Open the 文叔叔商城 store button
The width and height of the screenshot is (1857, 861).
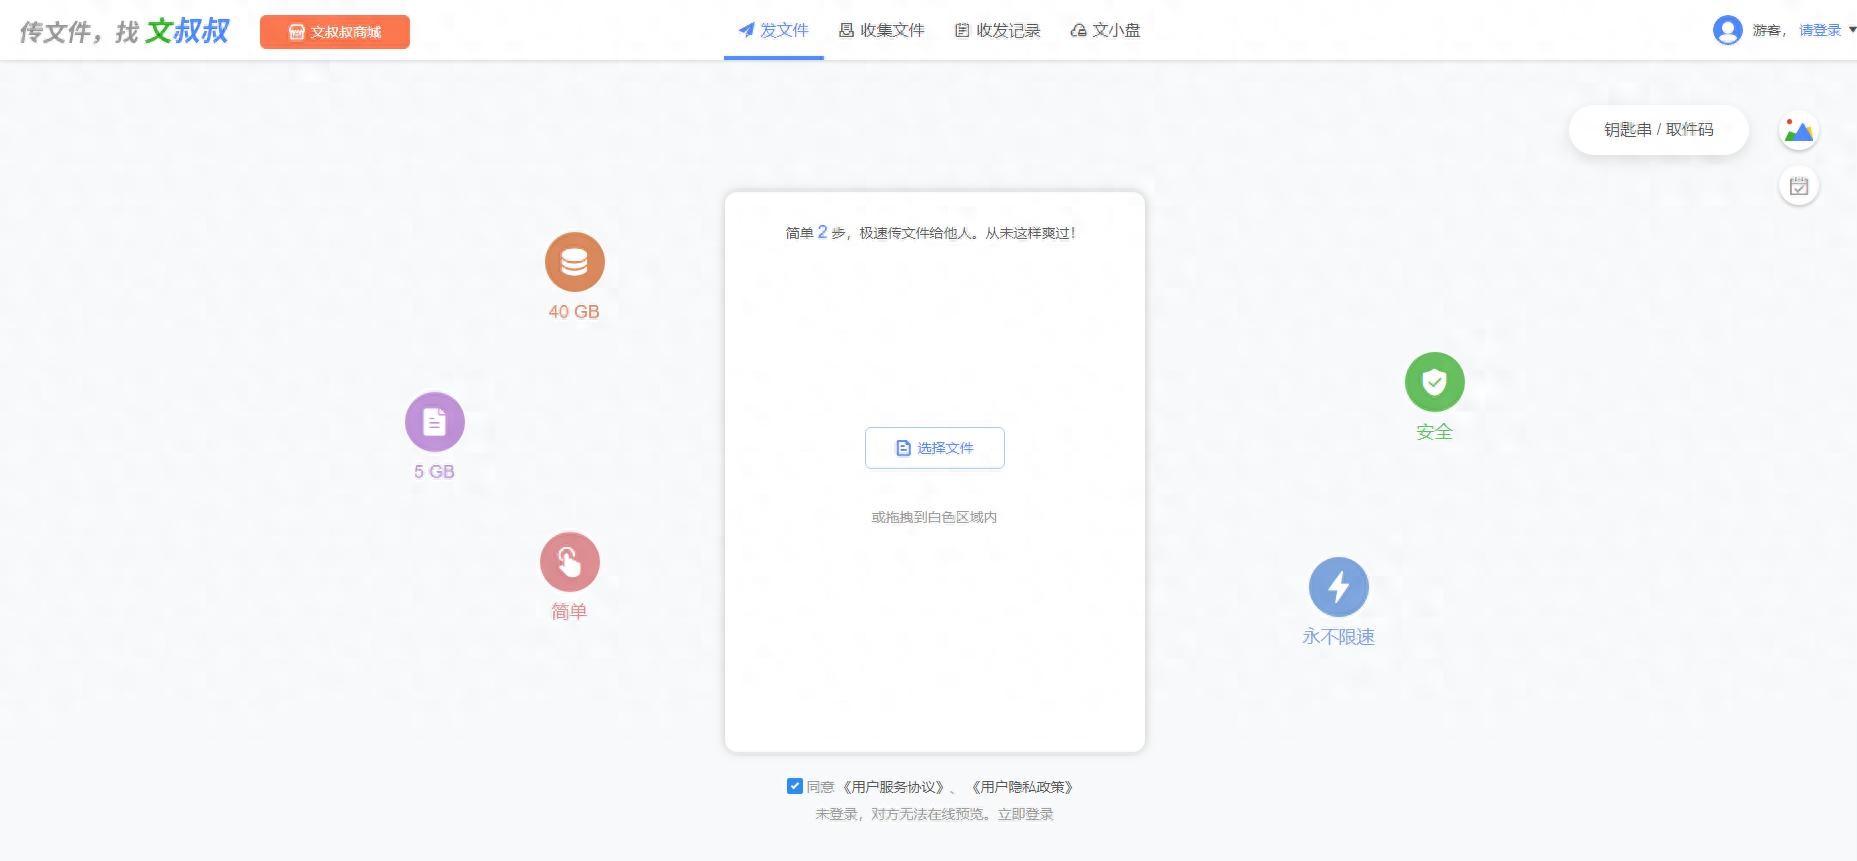(x=335, y=32)
